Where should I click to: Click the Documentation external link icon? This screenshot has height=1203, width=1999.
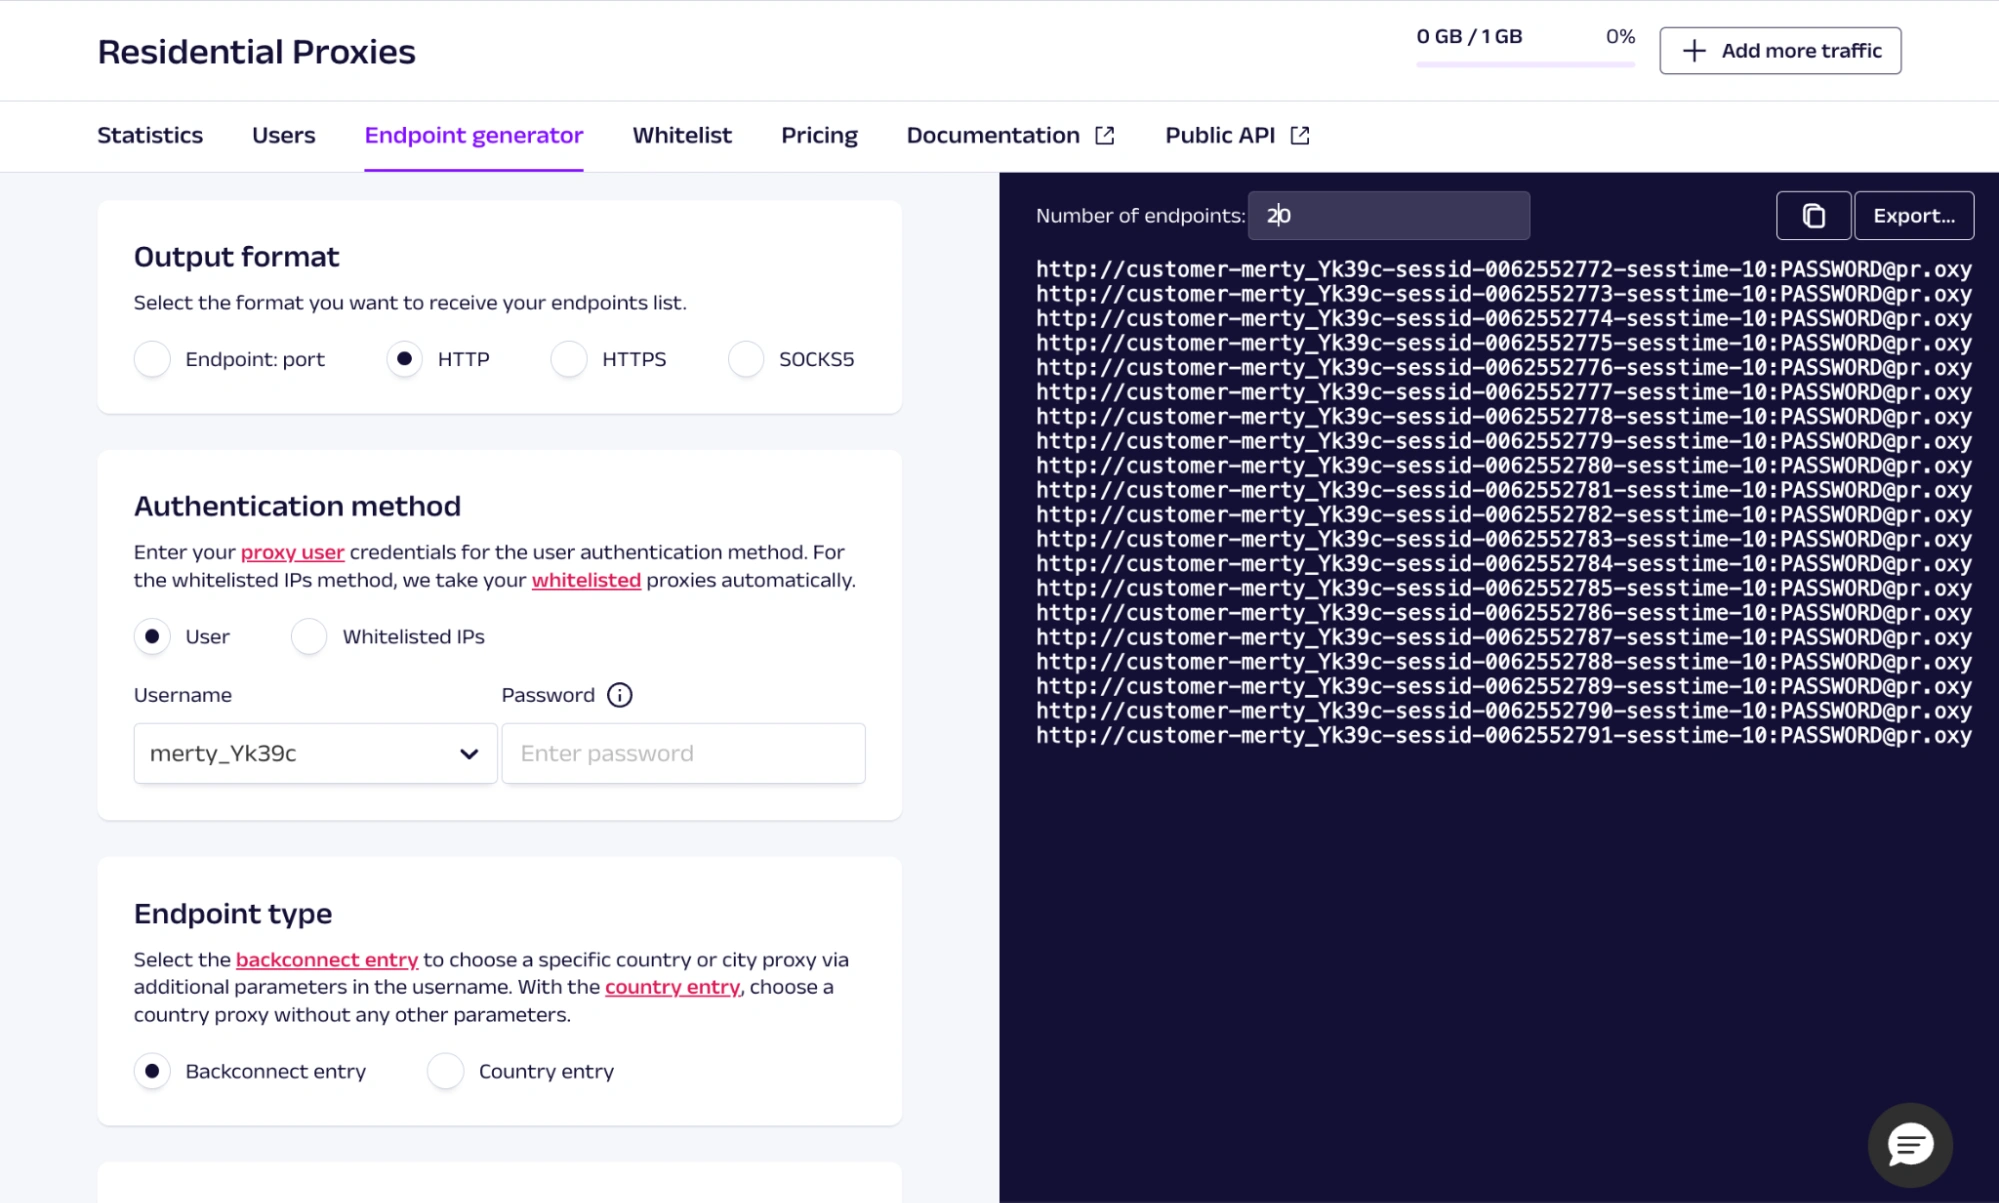pyautogui.click(x=1104, y=135)
